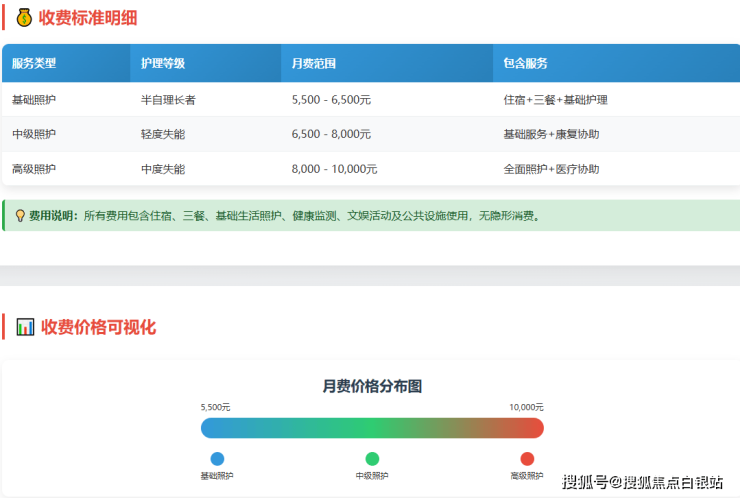Select the 高级照护 table row cell

point(34,169)
